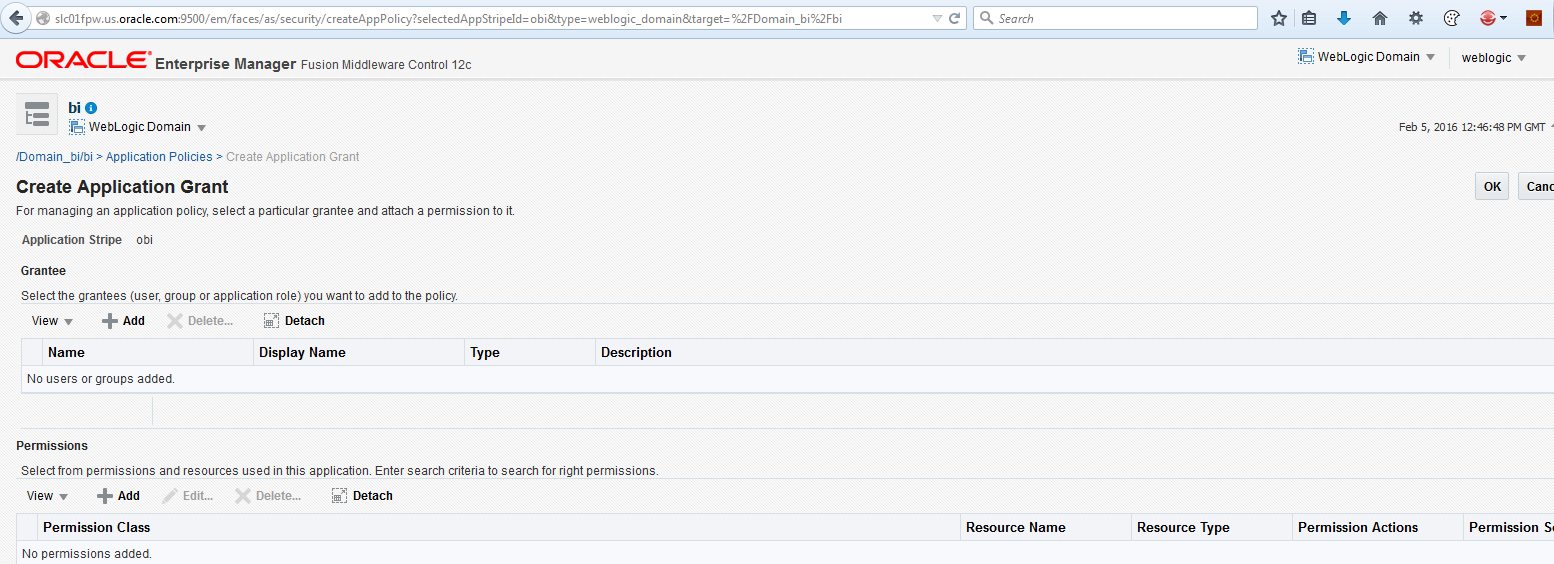Click the orange square extension icon

(x=1534, y=18)
